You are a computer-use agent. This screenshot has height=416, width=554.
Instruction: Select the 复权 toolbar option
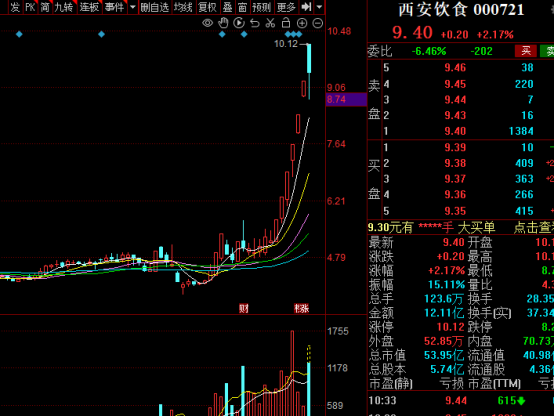[207, 7]
